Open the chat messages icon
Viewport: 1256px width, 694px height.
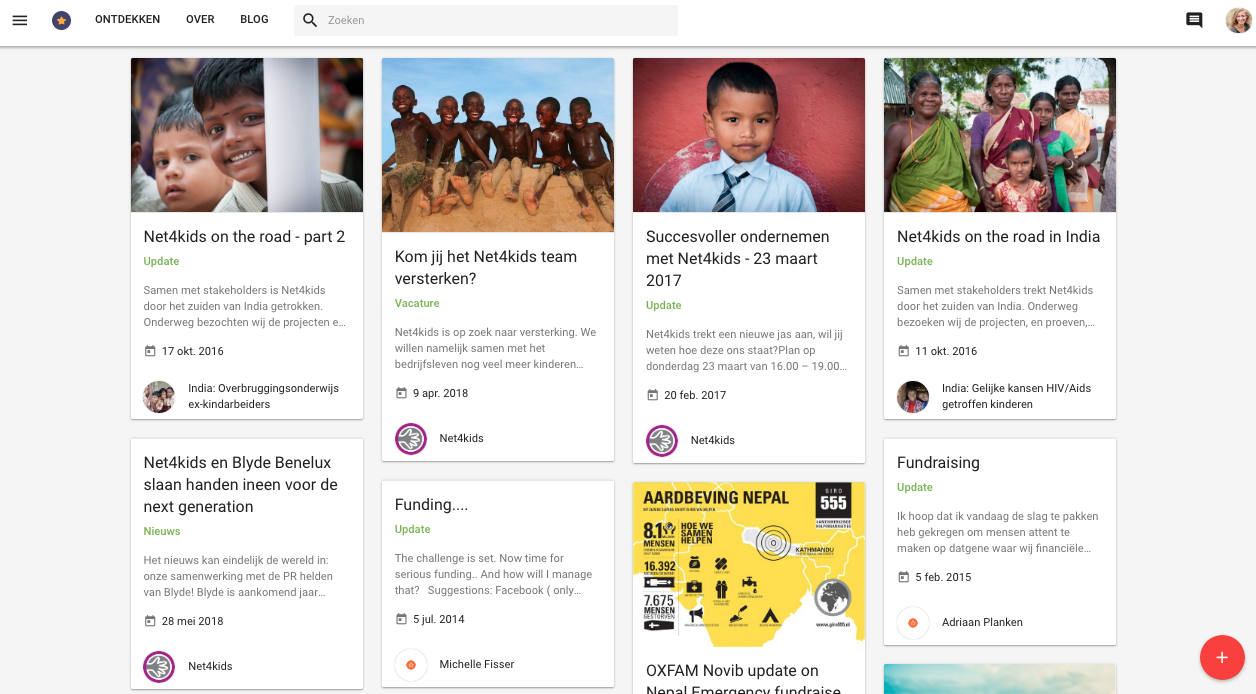click(x=1194, y=20)
